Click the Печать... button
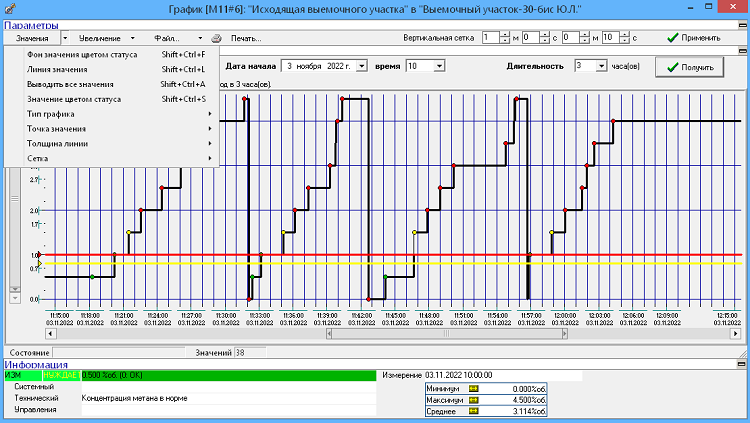Screen dimensions: 750x423 coord(246,38)
